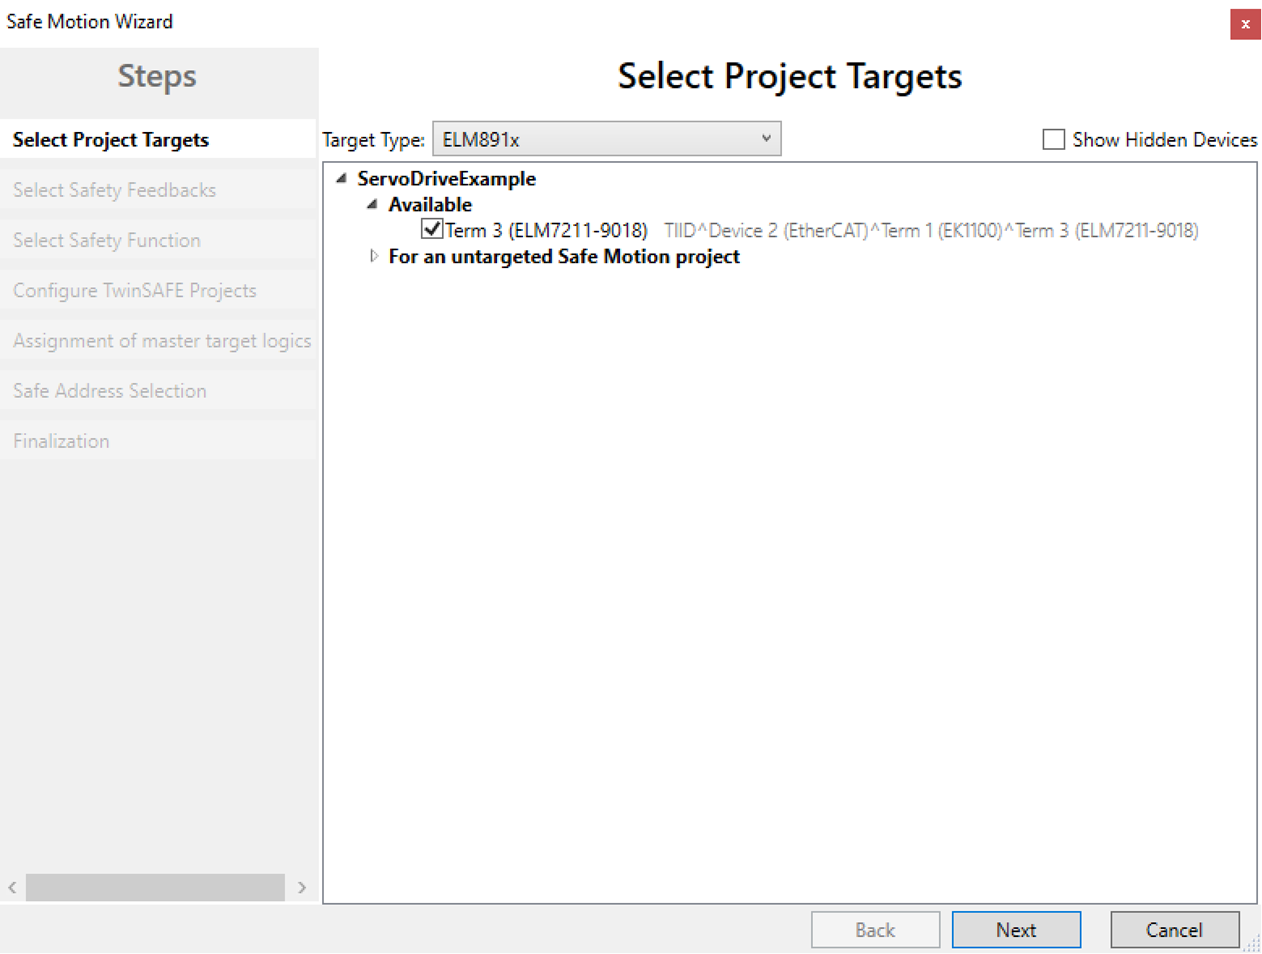
Task: Click the Cancel button
Action: (1174, 930)
